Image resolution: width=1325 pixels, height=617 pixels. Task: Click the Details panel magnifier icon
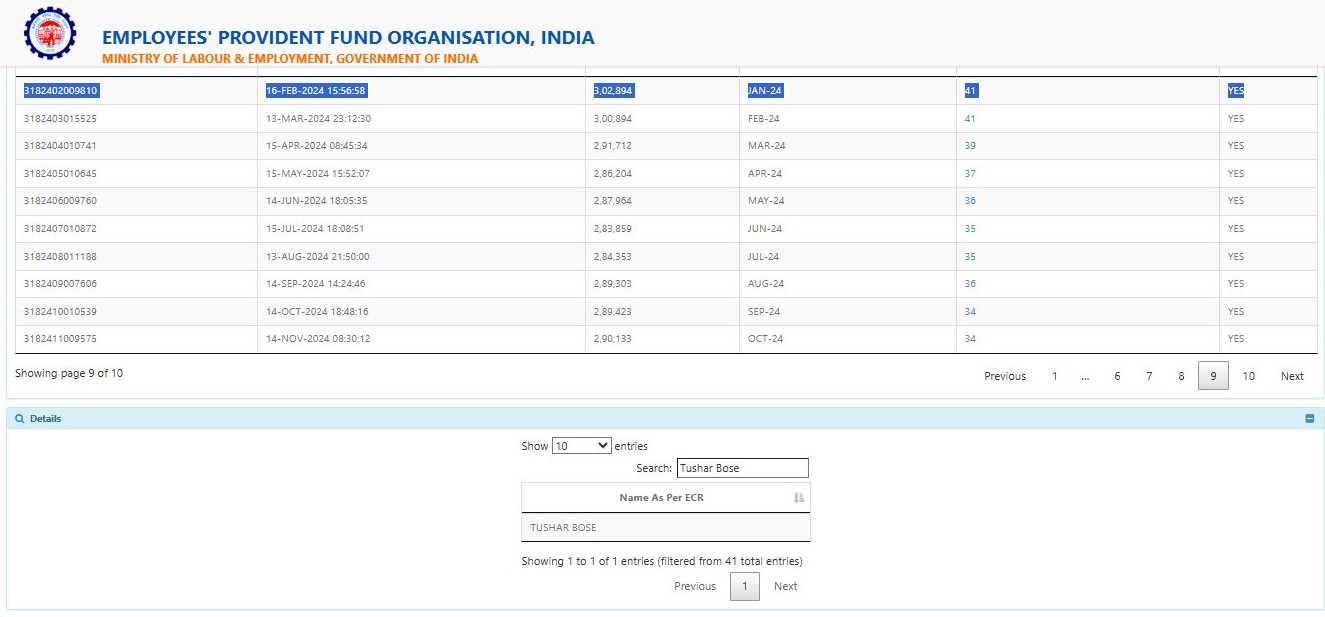pos(20,419)
